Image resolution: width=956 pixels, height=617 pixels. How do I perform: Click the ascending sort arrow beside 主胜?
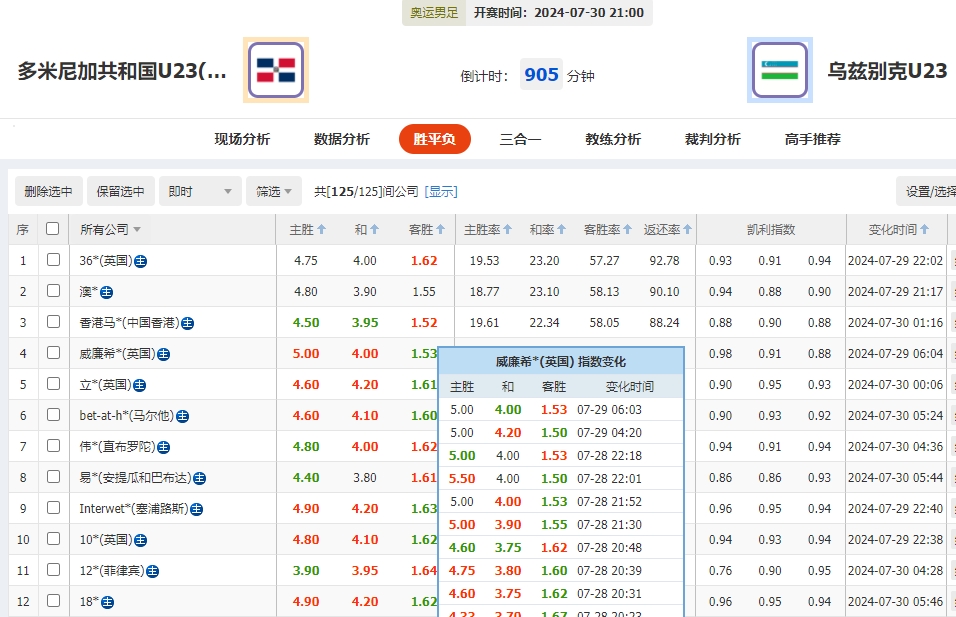point(321,229)
